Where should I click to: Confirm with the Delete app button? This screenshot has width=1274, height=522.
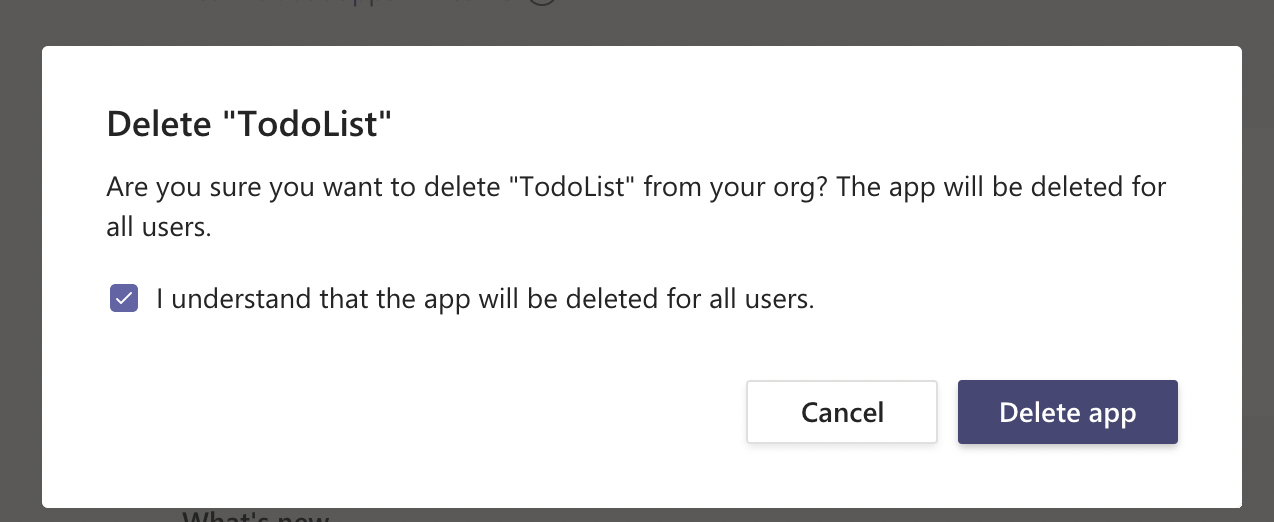tap(1067, 412)
